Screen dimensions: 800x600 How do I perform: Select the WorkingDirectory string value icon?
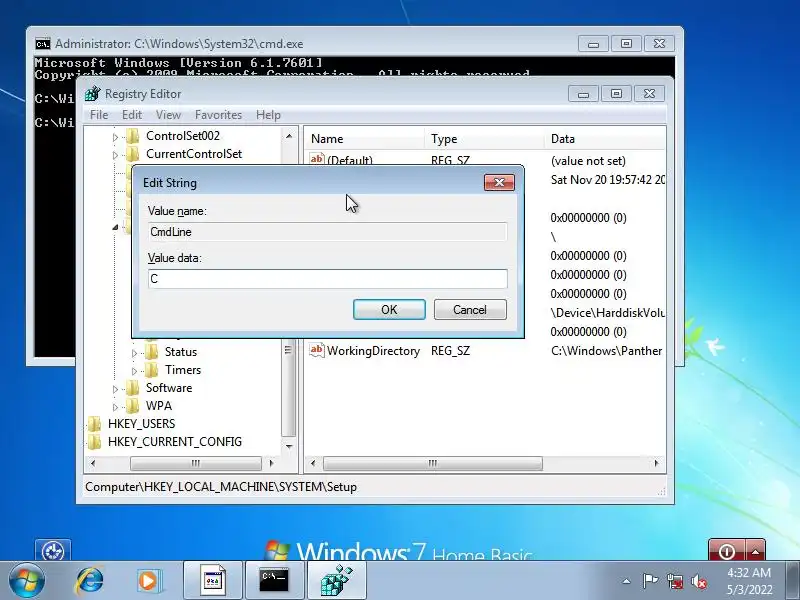316,350
